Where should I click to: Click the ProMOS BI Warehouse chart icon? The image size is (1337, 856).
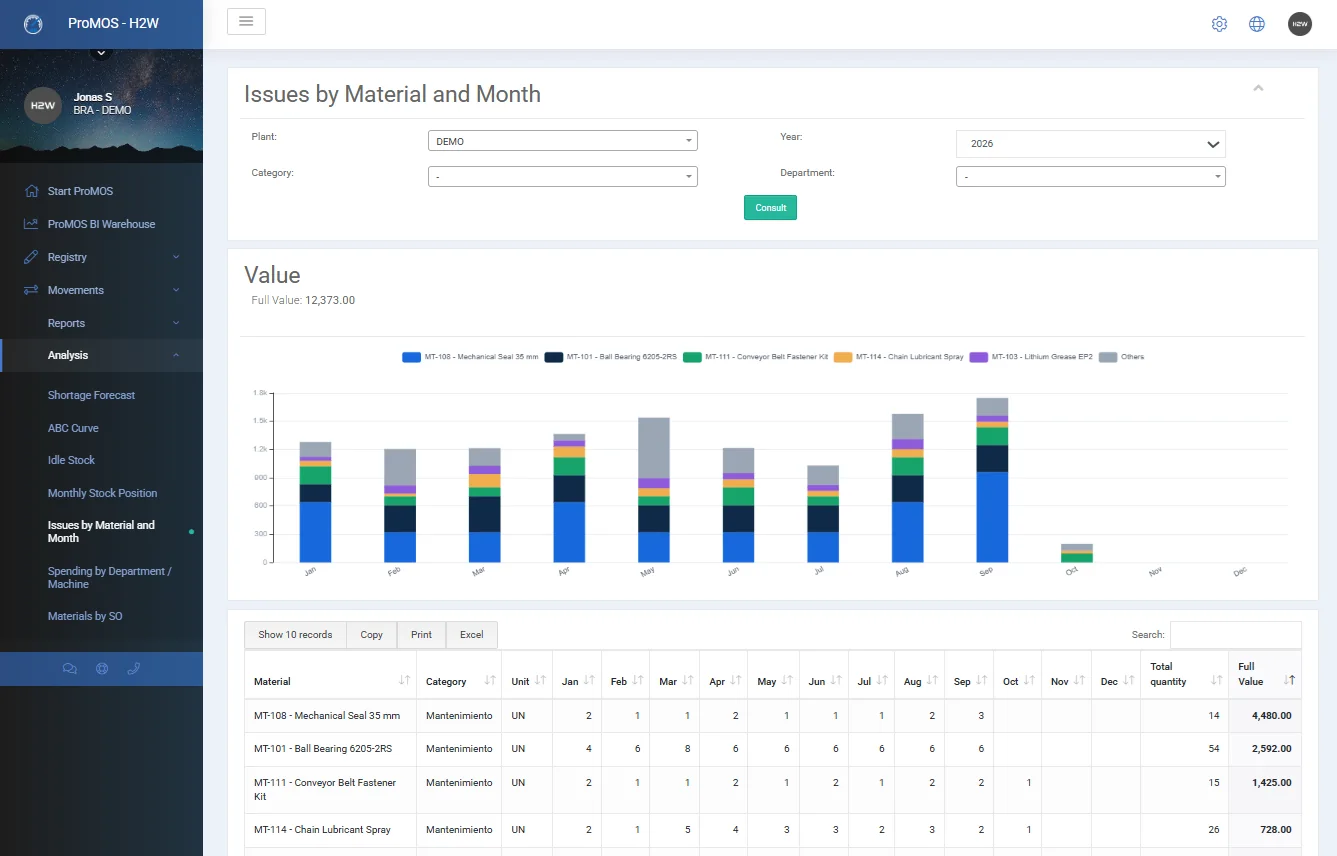tap(31, 224)
